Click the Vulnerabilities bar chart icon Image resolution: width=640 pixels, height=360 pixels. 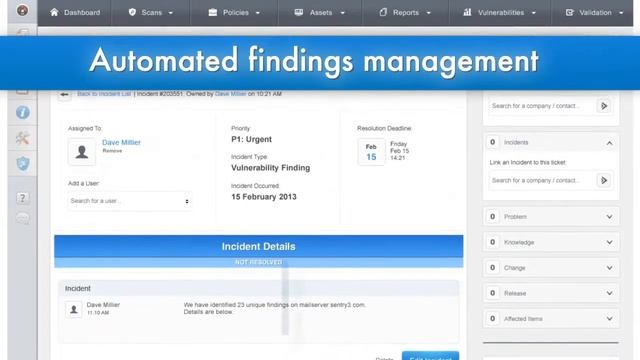(x=467, y=12)
